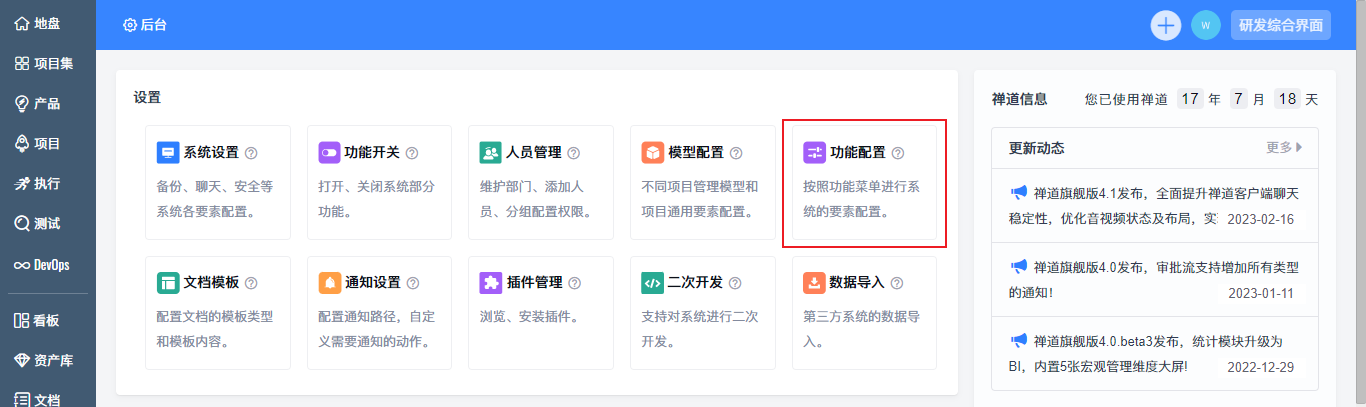This screenshot has height=407, width=1366.
Task: Click the plus quick-create button
Action: (x=1166, y=25)
